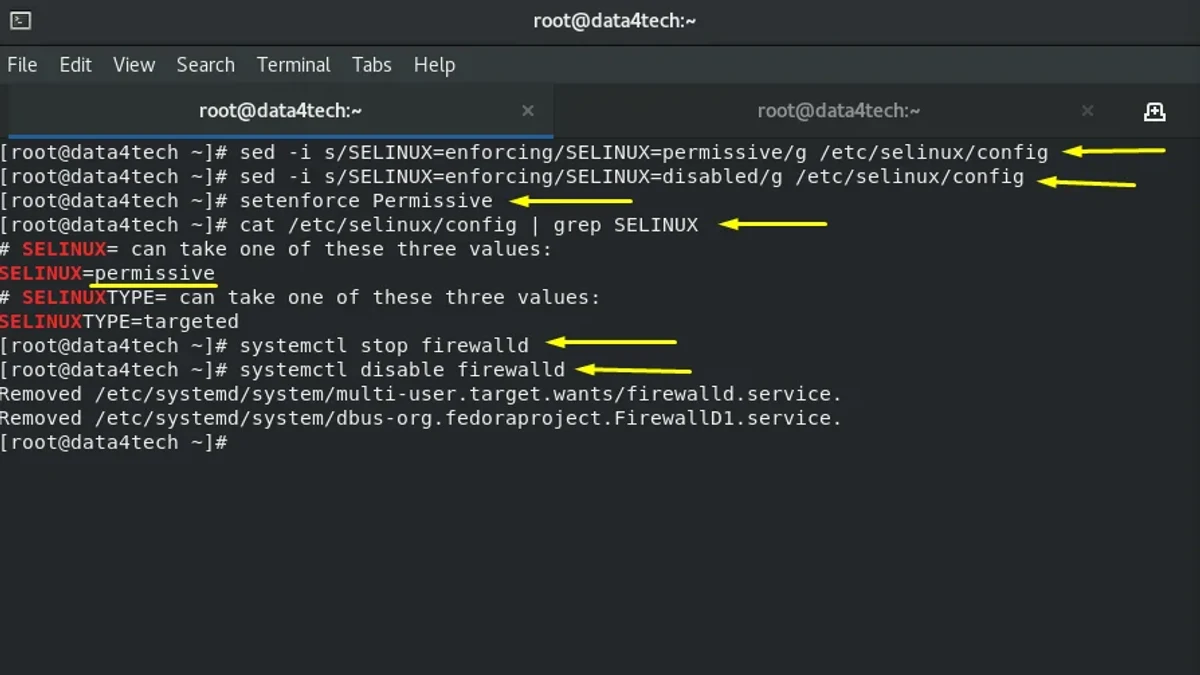
Task: Click the last empty shell prompt
Action: click(115, 442)
